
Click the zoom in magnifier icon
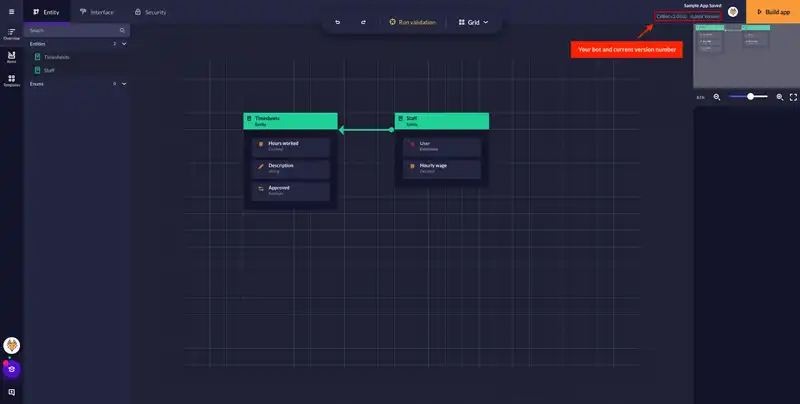(780, 97)
